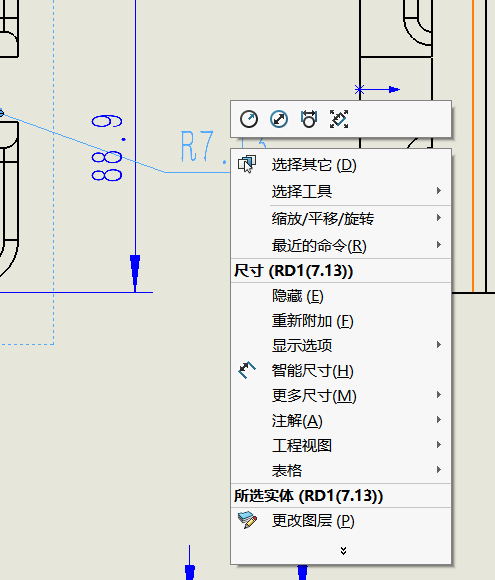The image size is (495, 580).
Task: Choose 重新附加 (F) menu entry
Action: [341, 321]
